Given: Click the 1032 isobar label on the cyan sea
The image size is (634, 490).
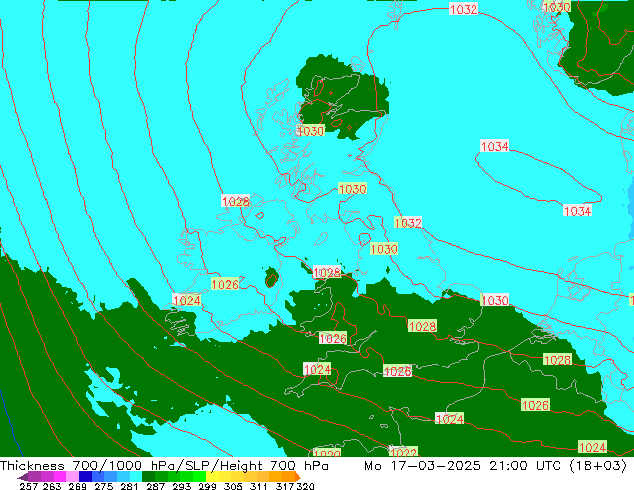Looking at the screenshot, I should coord(408,223).
